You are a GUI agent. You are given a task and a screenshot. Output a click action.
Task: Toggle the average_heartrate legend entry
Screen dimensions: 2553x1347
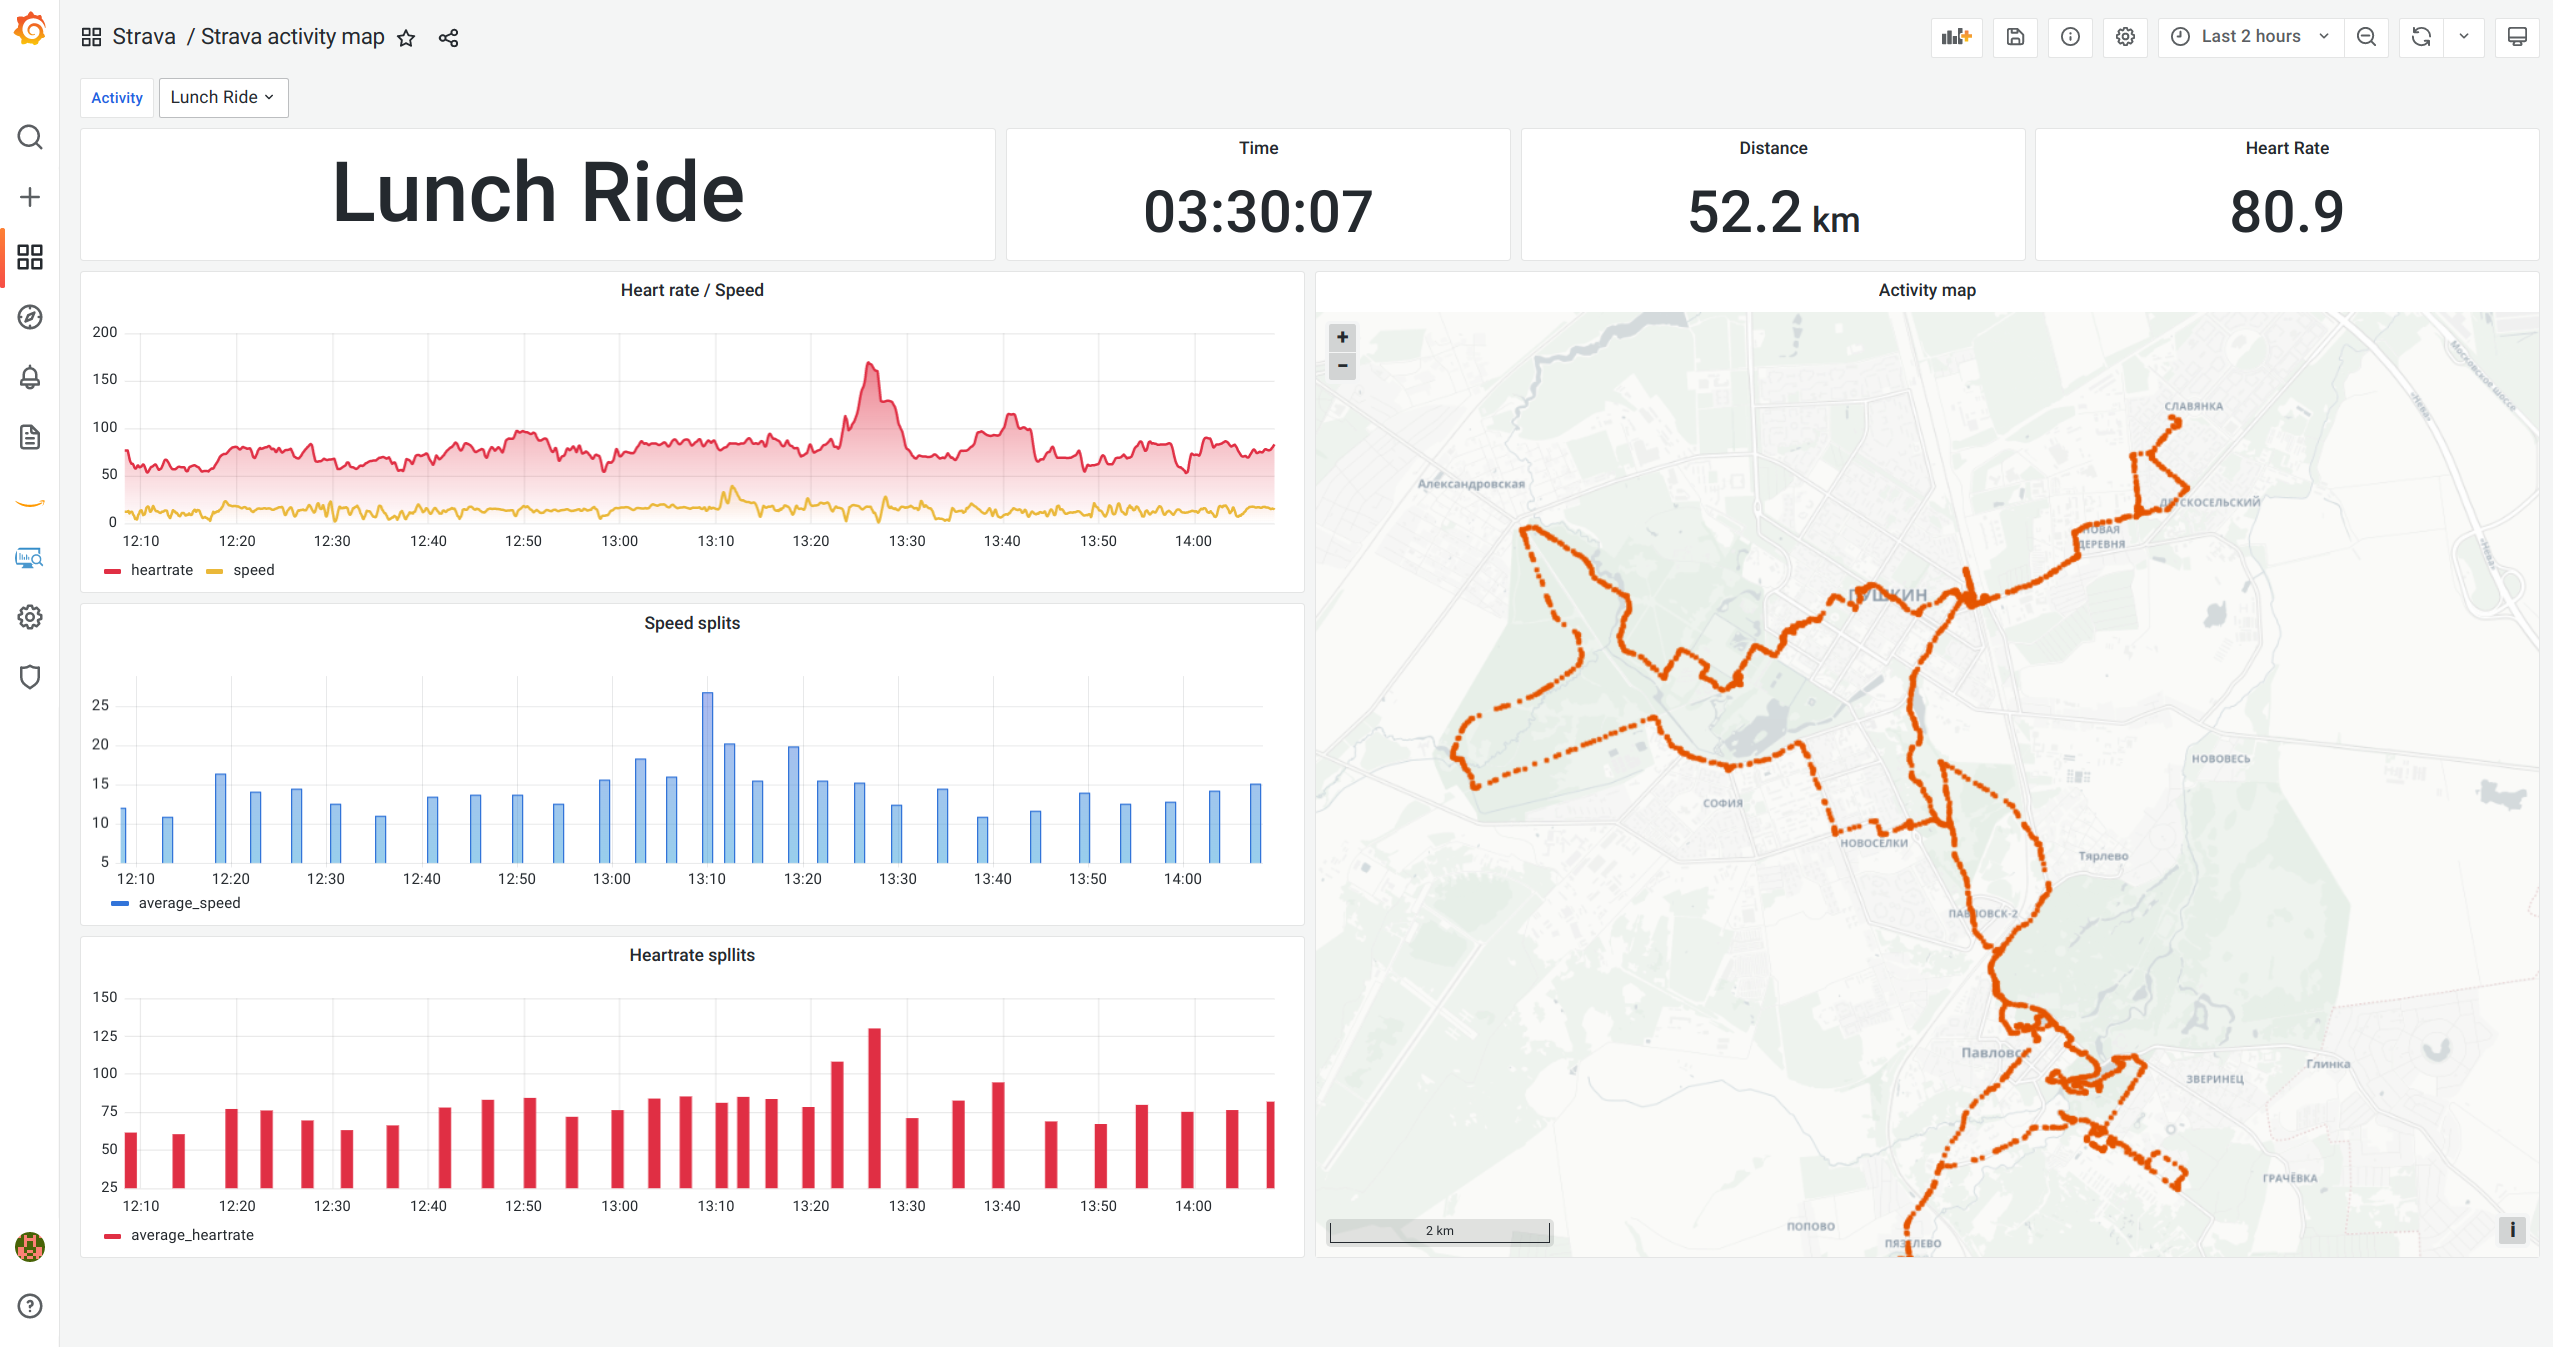(x=193, y=1234)
